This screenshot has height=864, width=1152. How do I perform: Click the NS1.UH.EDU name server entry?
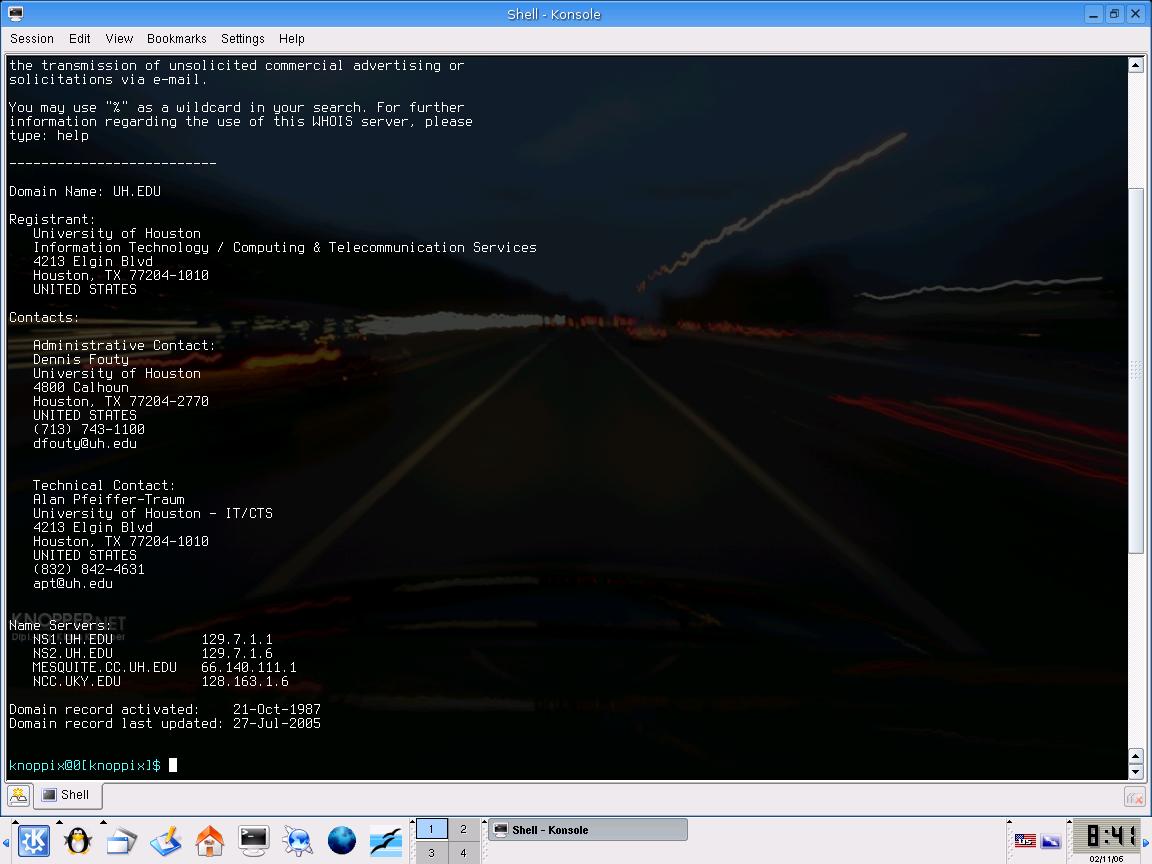click(x=73, y=639)
